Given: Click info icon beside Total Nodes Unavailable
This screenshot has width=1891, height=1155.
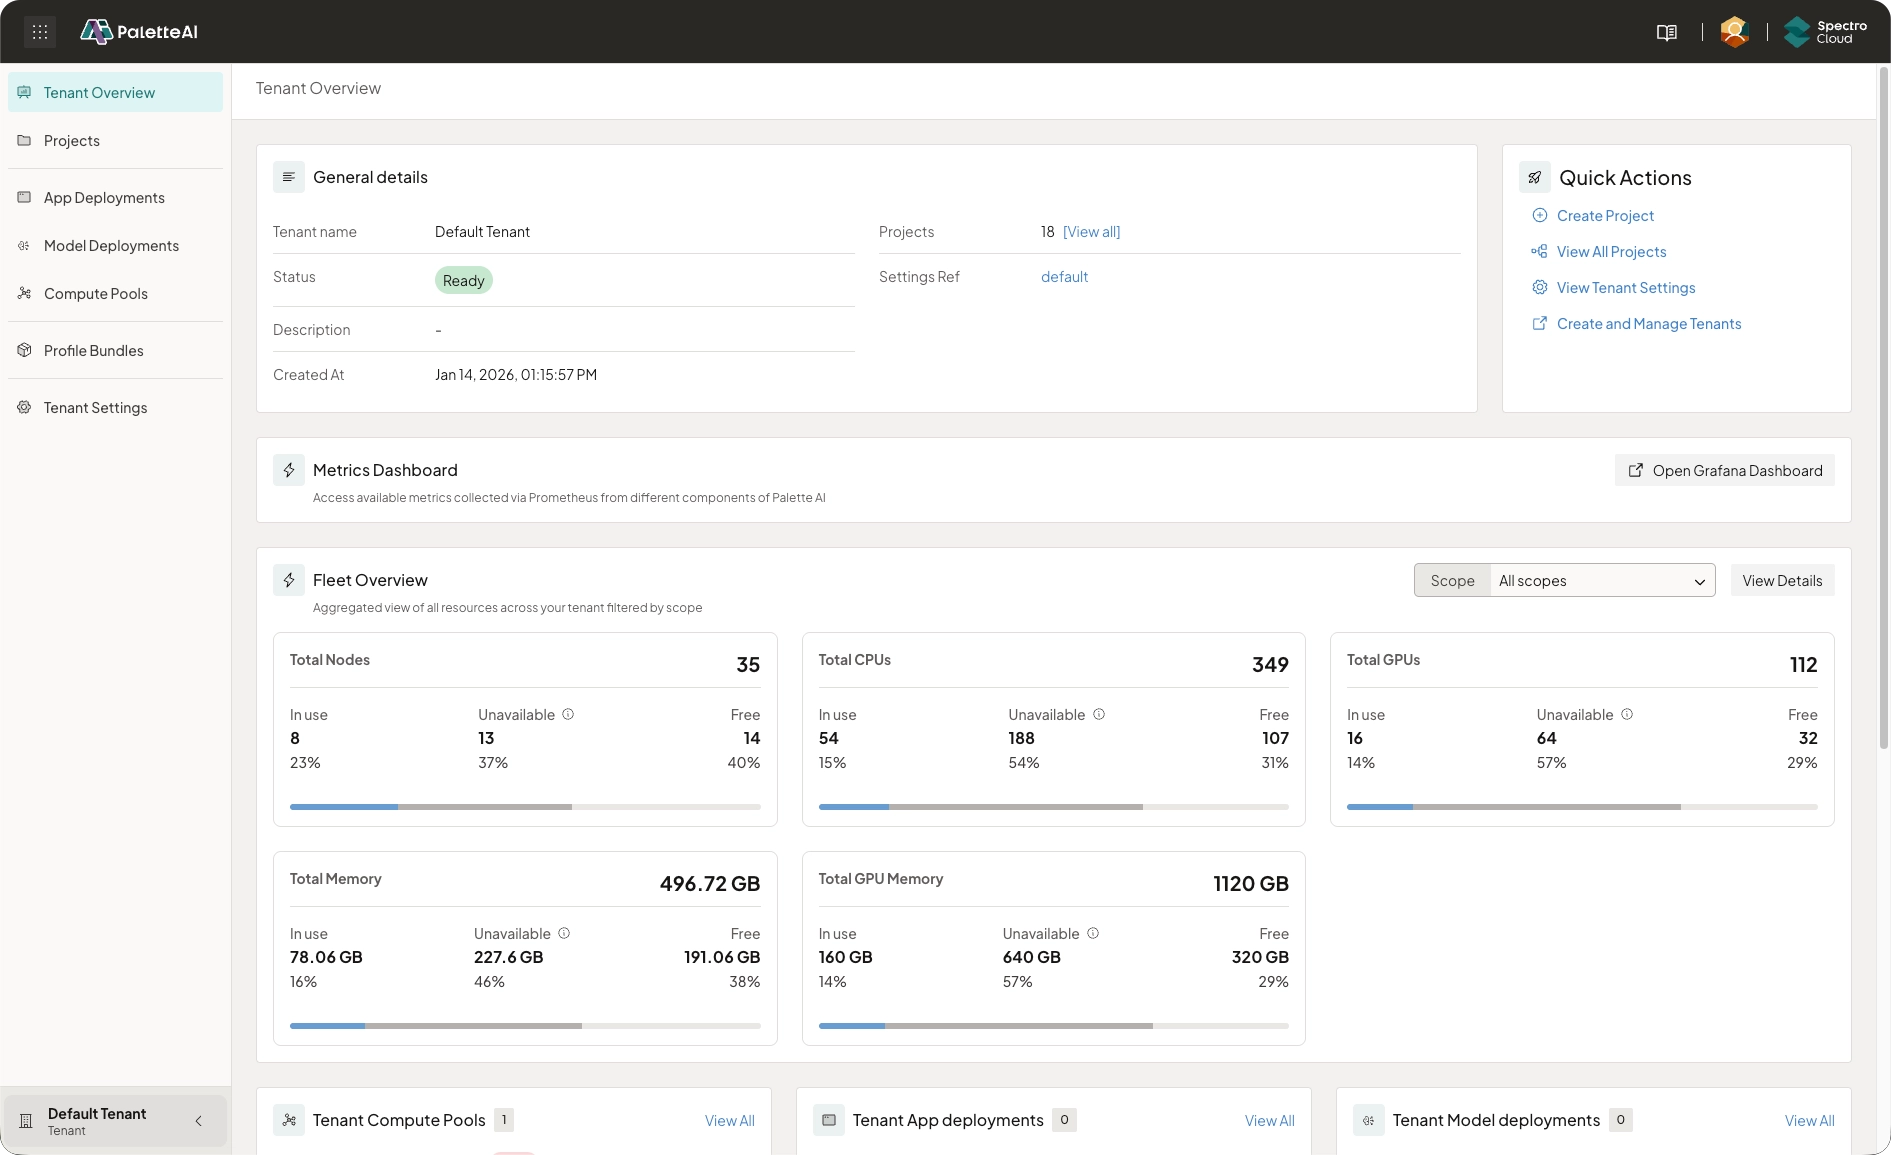Looking at the screenshot, I should click(x=568, y=714).
